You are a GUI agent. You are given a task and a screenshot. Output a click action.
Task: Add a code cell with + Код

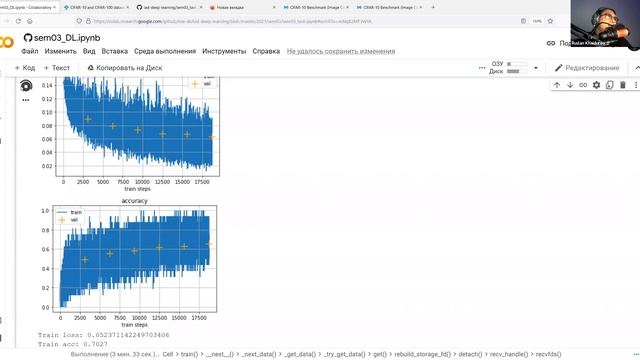(25, 68)
